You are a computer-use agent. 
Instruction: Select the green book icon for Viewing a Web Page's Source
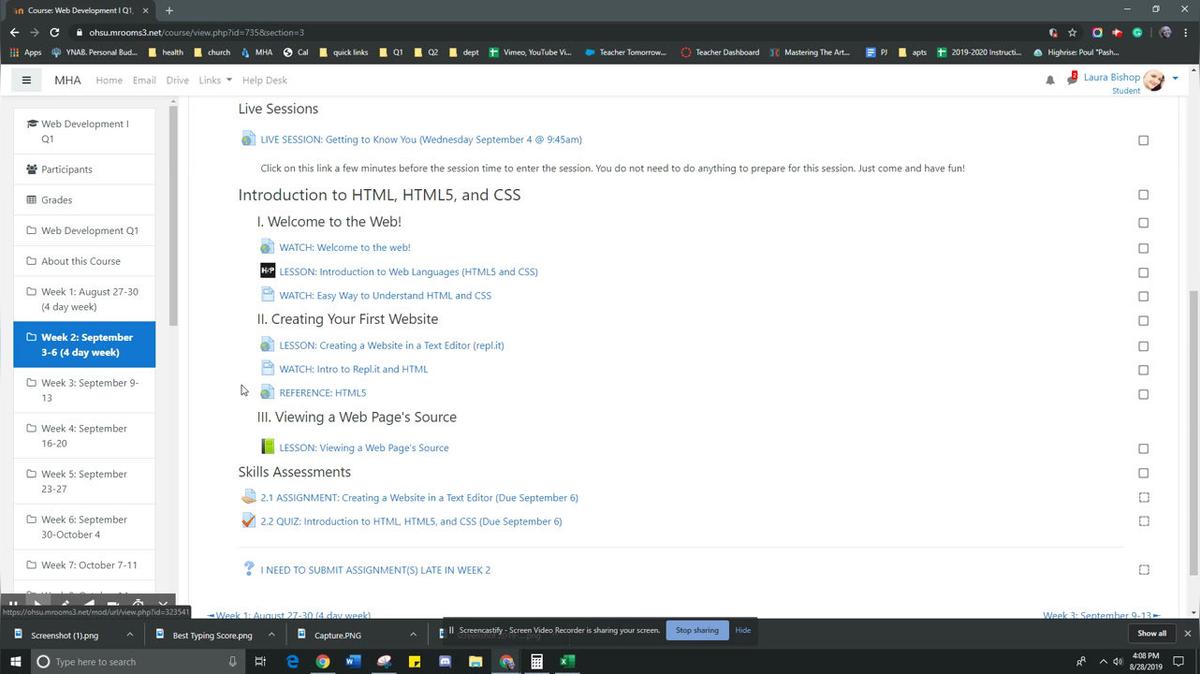[x=267, y=447]
